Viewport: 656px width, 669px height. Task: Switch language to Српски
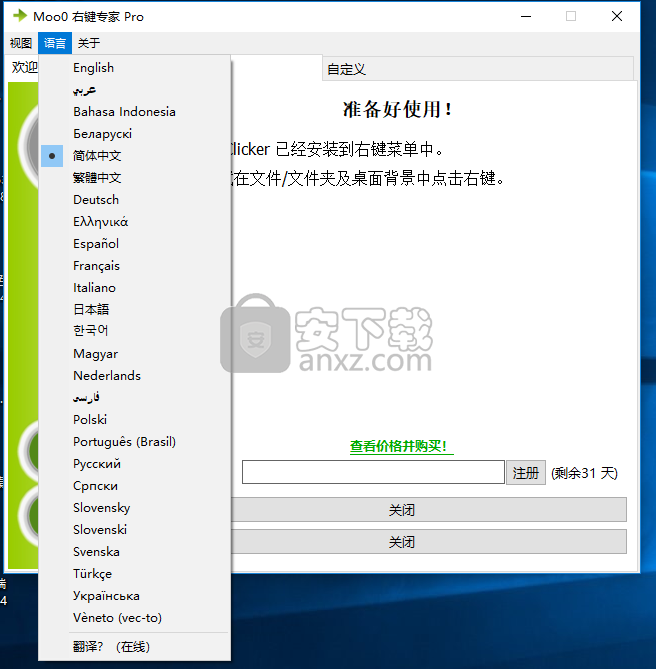point(135,486)
